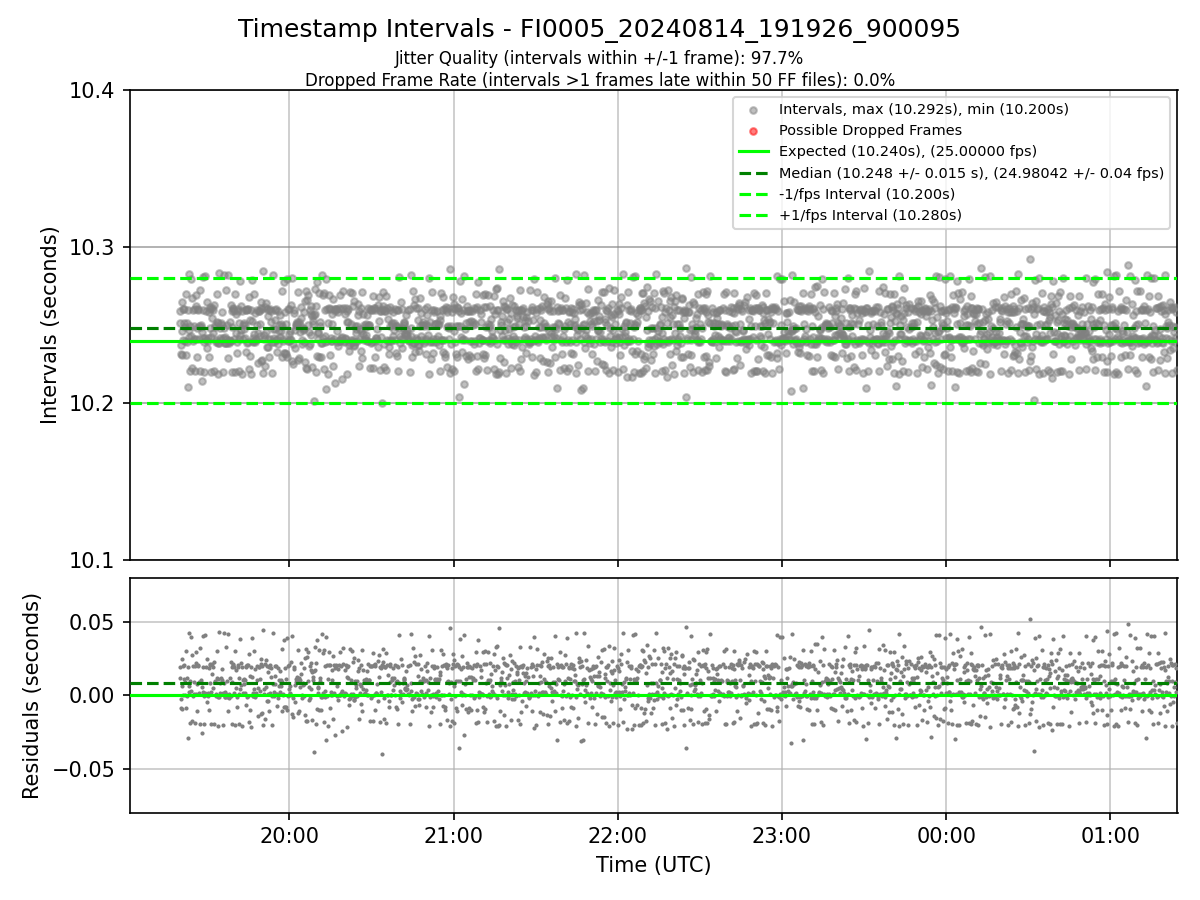This screenshot has height=900, width=1200.
Task: Select legend entry '+1/fps Interval (10.280s)'
Action: (x=870, y=215)
